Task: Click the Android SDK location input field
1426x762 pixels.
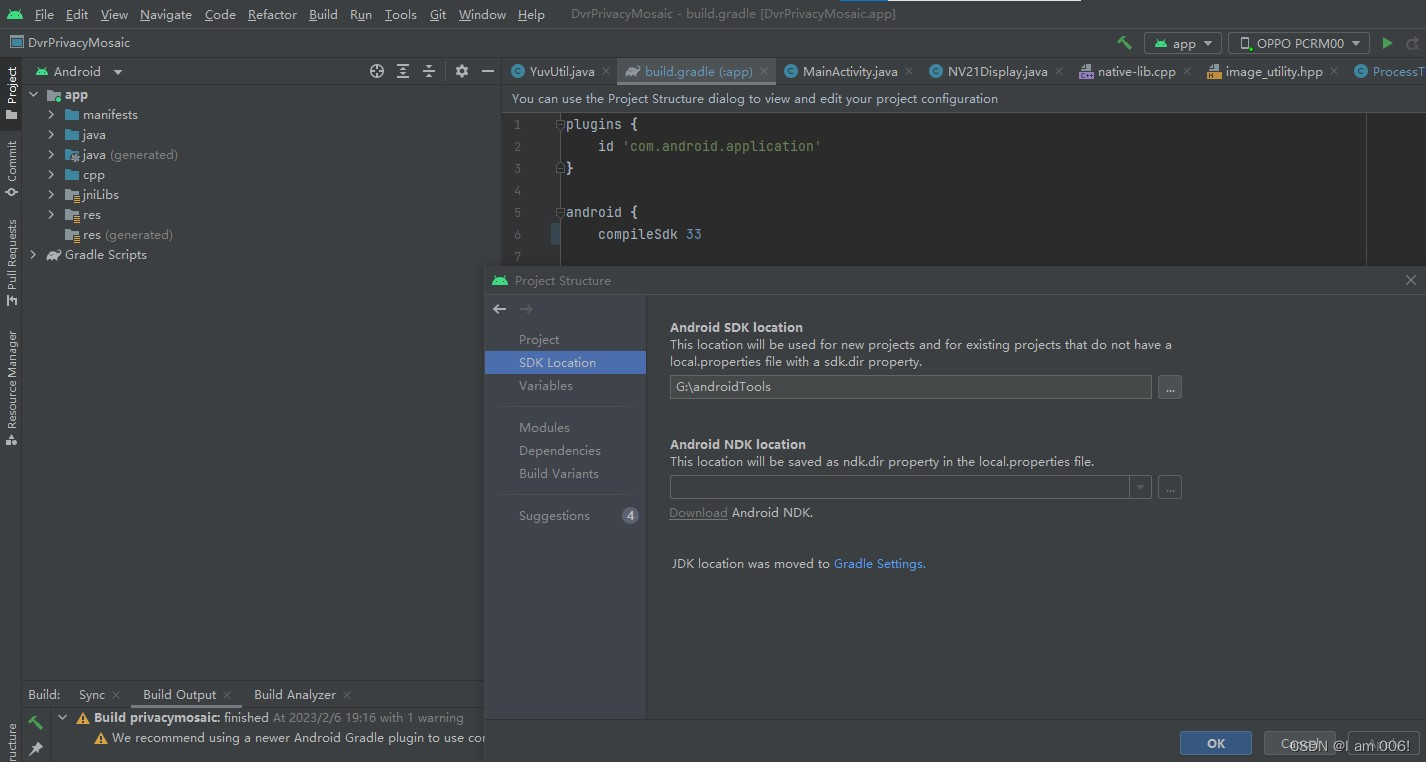Action: click(908, 387)
